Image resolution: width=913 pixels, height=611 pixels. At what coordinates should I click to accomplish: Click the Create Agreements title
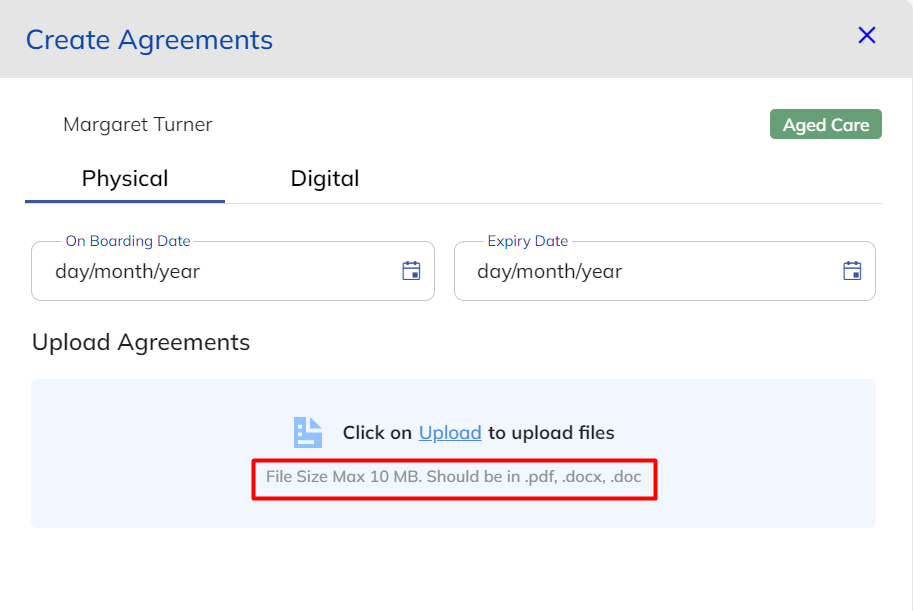149,40
